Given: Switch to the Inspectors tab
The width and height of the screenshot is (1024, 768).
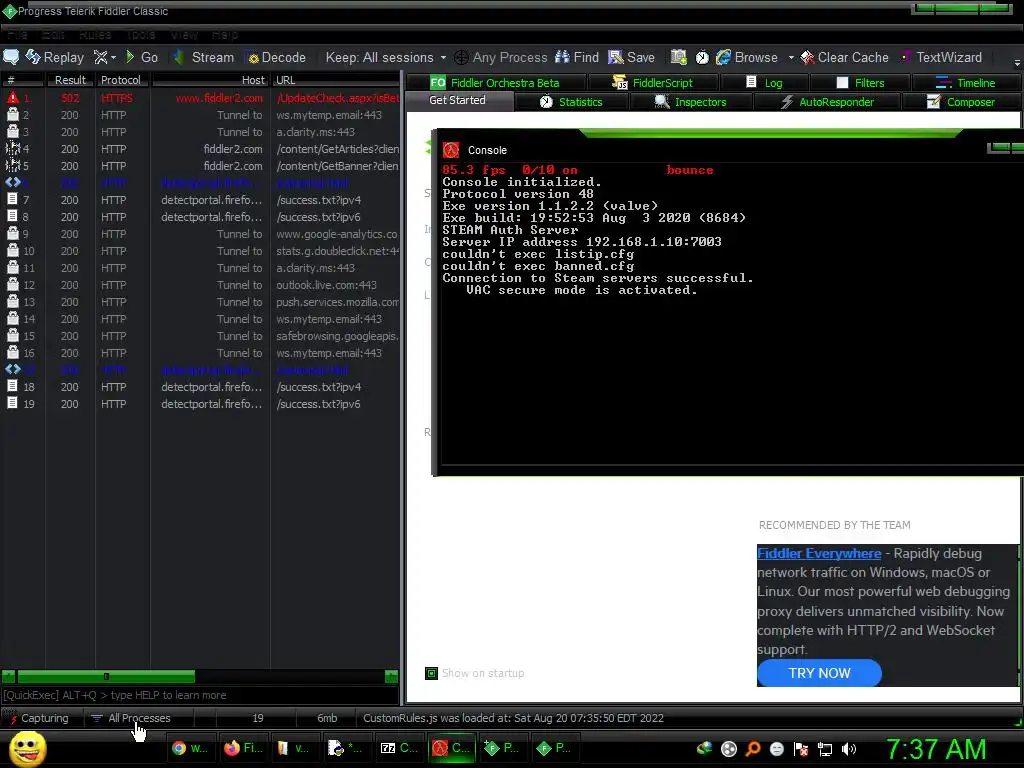Looking at the screenshot, I should [x=690, y=102].
